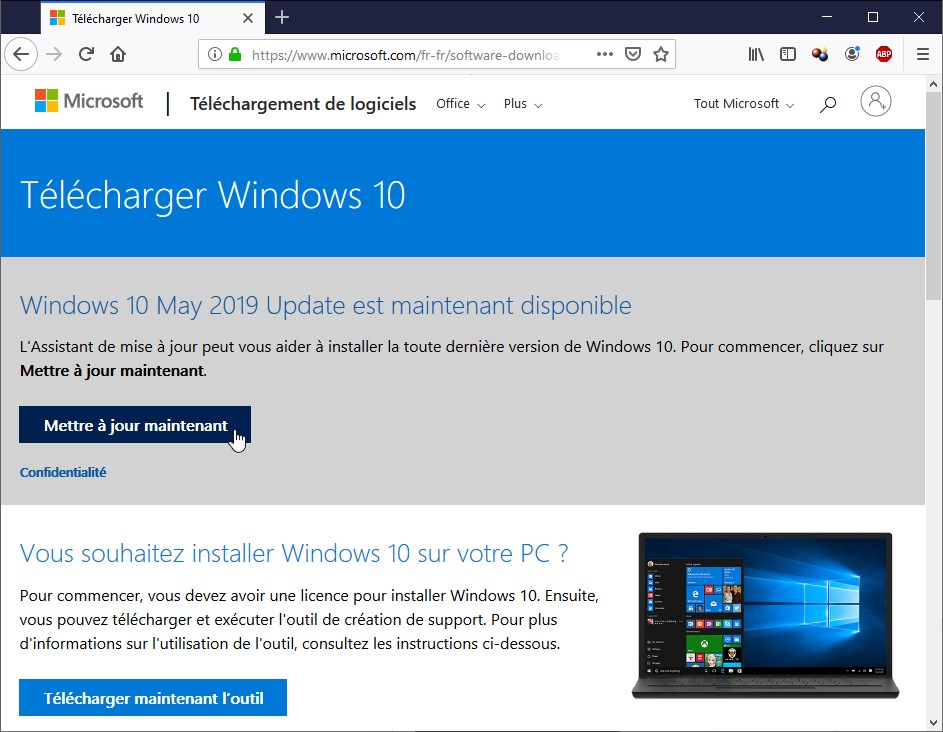This screenshot has height=732, width=943.
Task: Click Windows 10 May 2019 Update heading
Action: (325, 306)
